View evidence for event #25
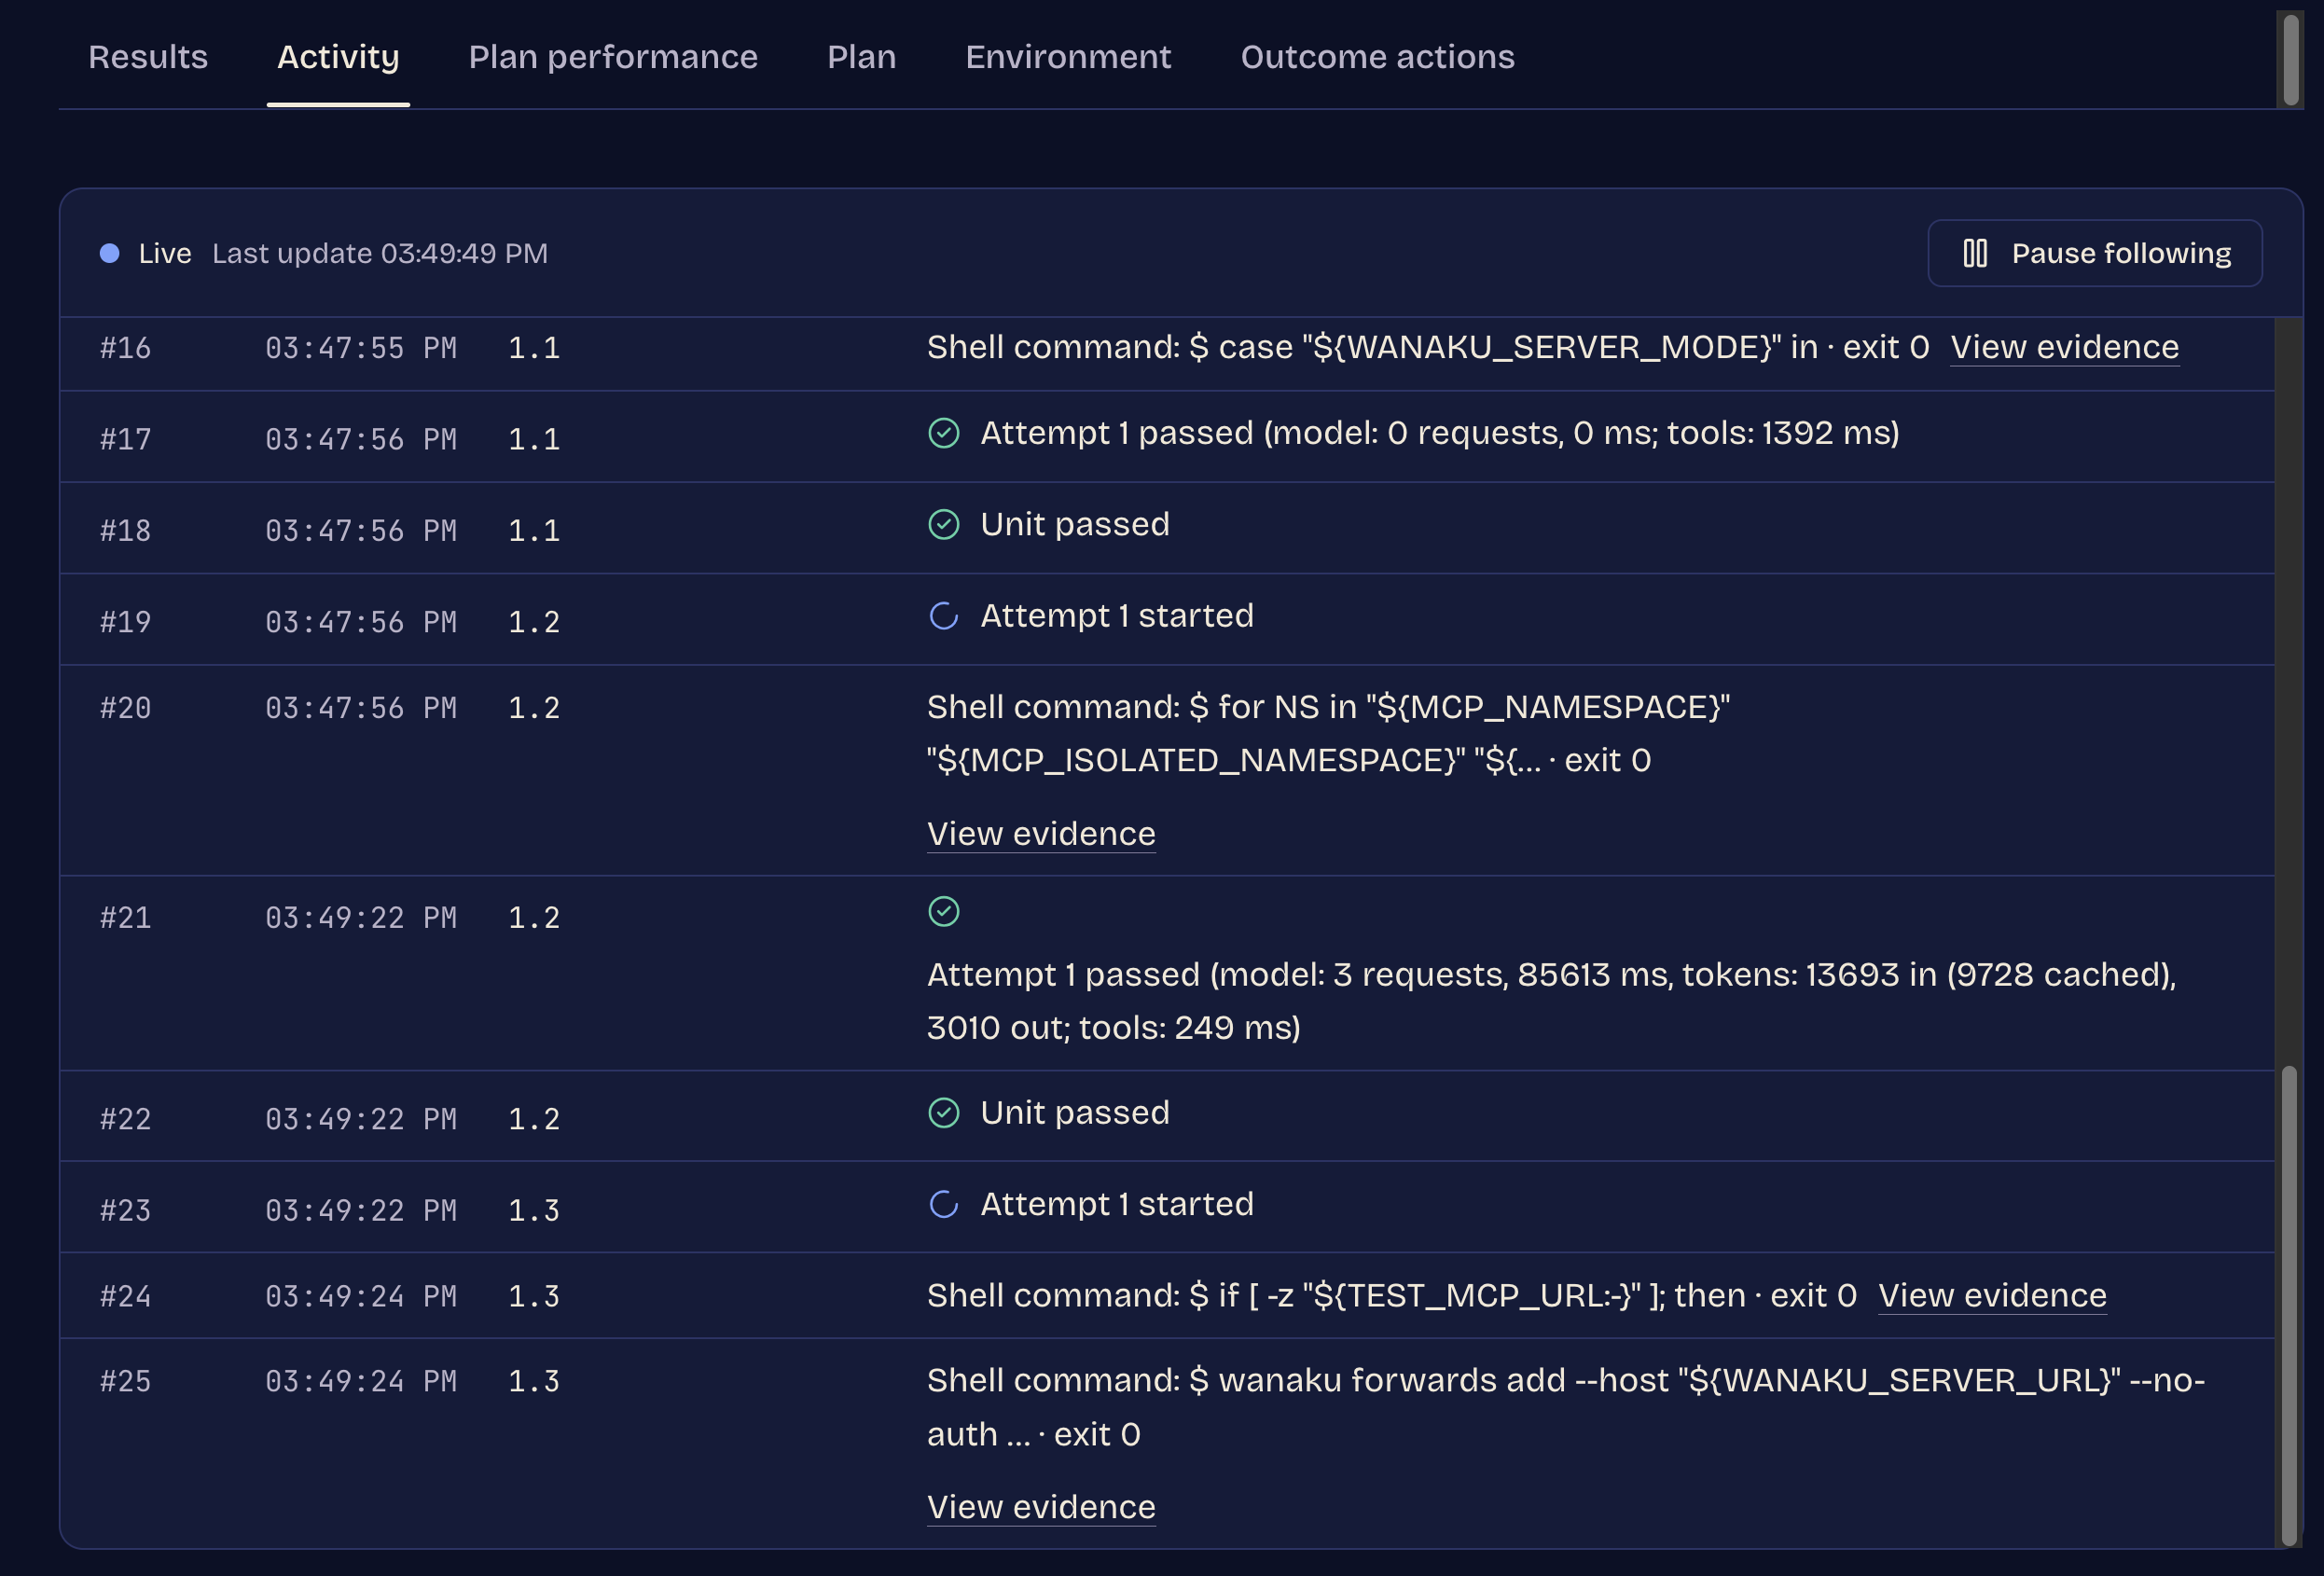 (1041, 1507)
